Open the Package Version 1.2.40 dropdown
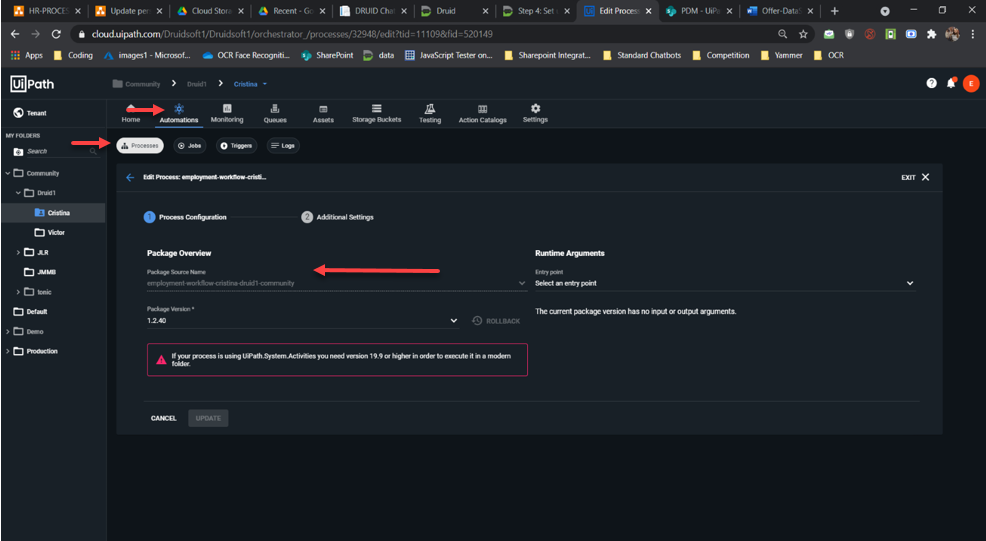The image size is (986, 541). coord(302,320)
